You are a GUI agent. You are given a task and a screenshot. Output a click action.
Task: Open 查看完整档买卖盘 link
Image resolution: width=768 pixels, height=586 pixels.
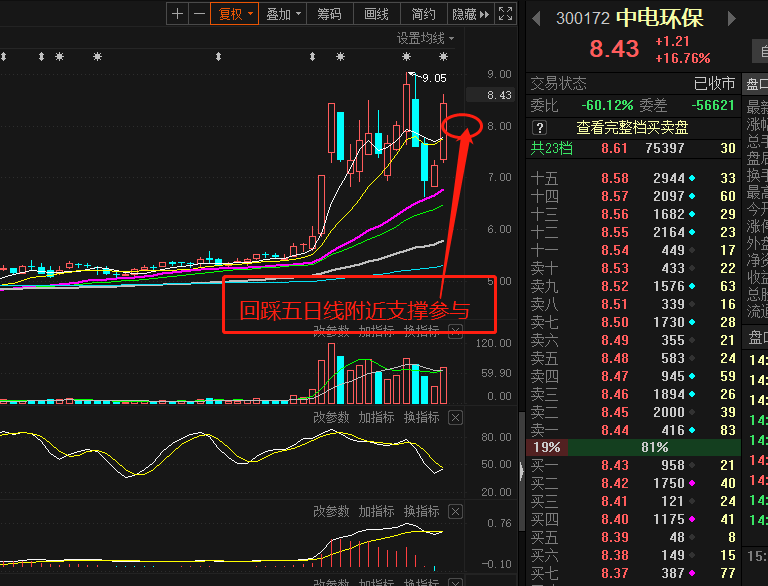point(632,128)
